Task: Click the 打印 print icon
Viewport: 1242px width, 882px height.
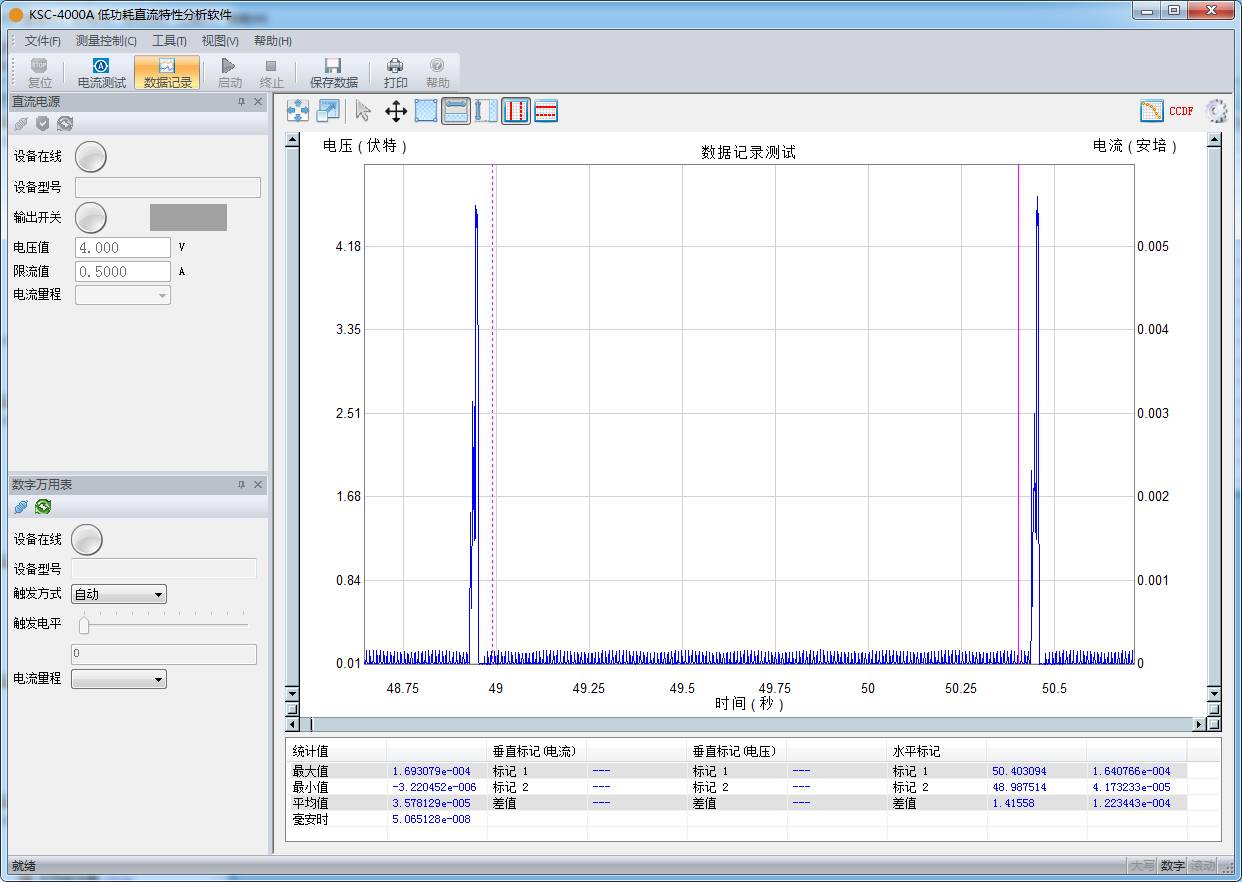Action: [x=395, y=73]
